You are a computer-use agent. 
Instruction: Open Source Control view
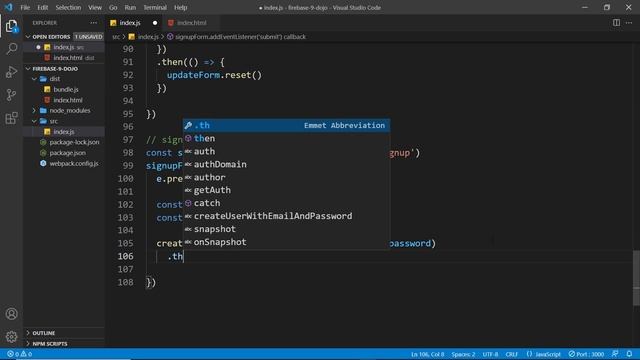[11, 95]
